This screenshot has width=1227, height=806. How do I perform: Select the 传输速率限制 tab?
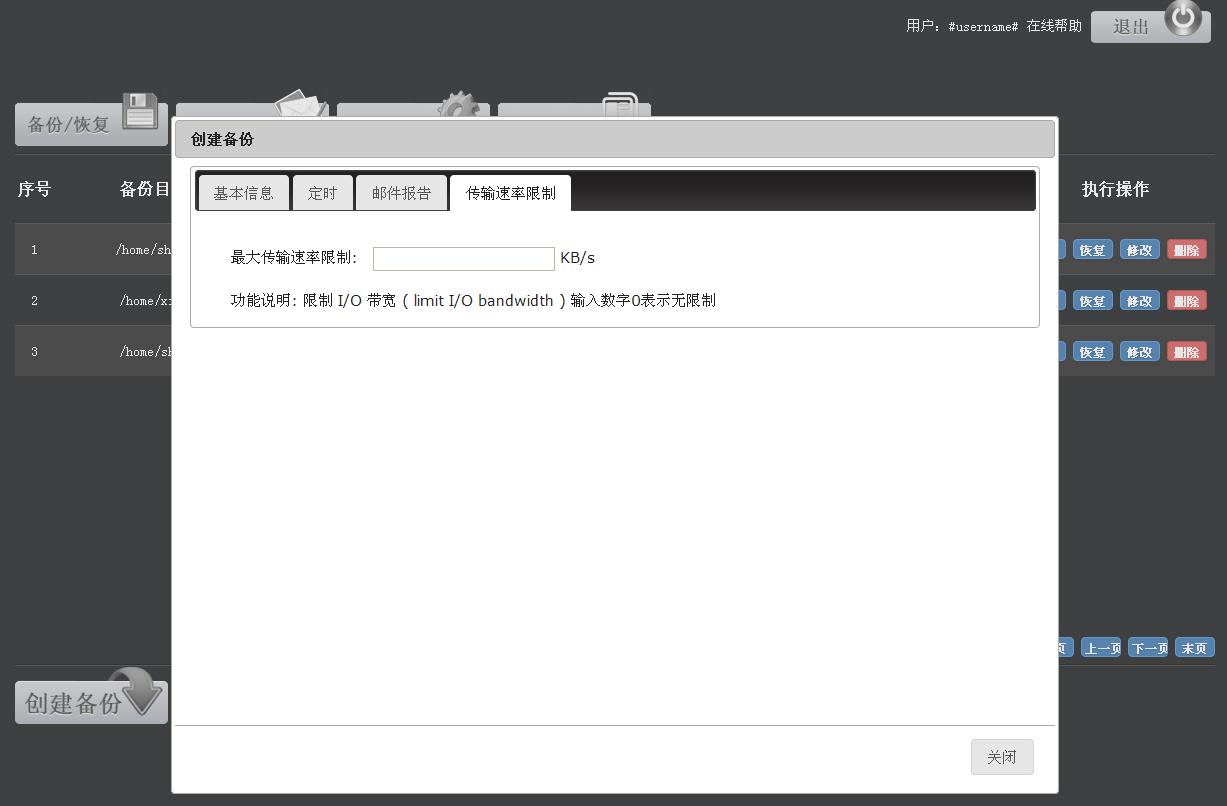tap(510, 193)
